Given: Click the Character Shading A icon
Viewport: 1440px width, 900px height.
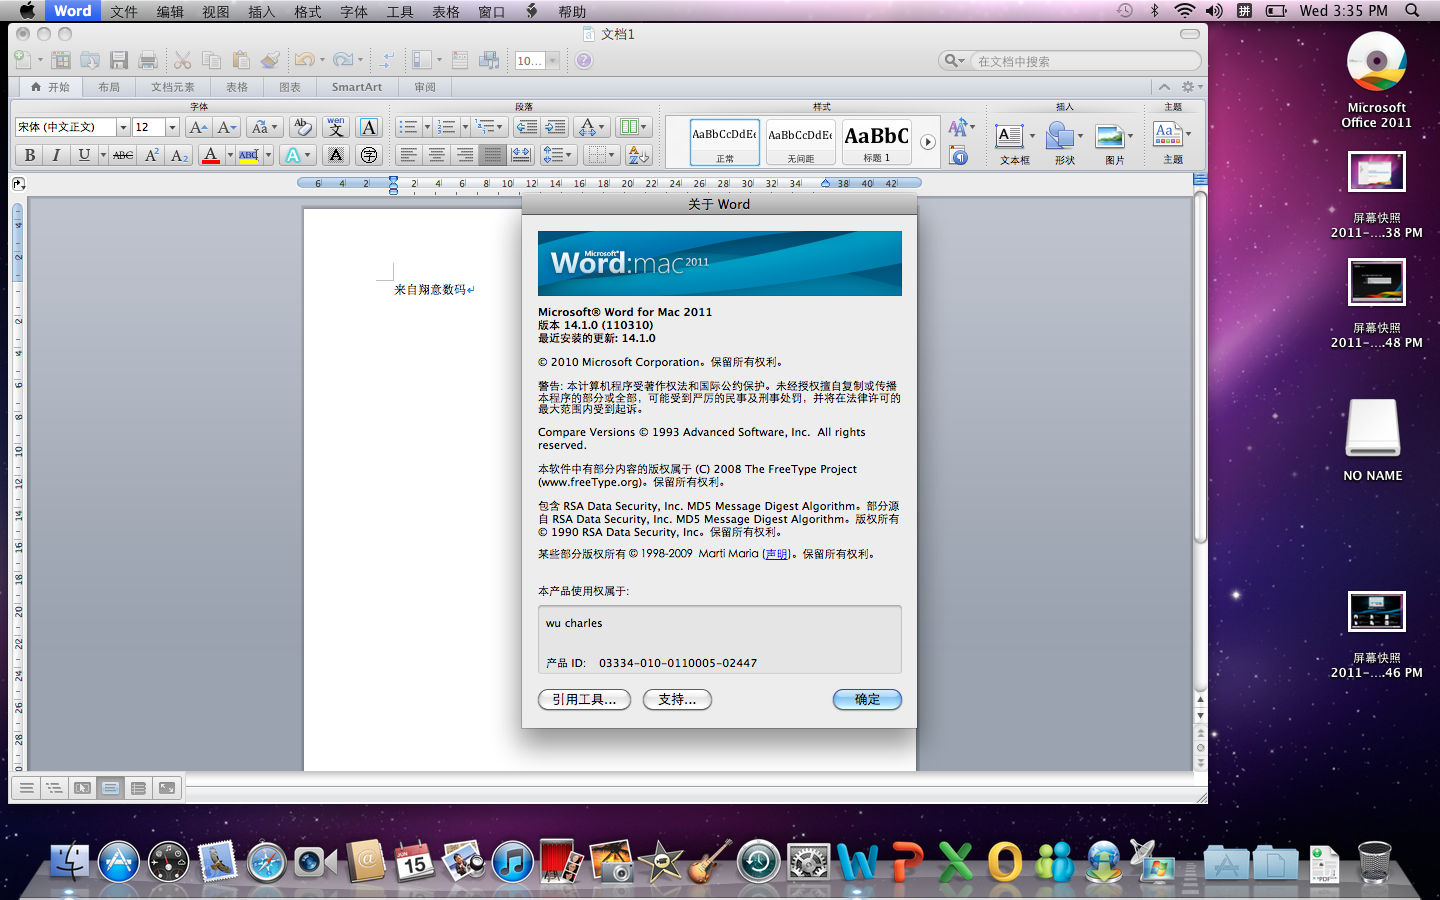Looking at the screenshot, I should 336,155.
